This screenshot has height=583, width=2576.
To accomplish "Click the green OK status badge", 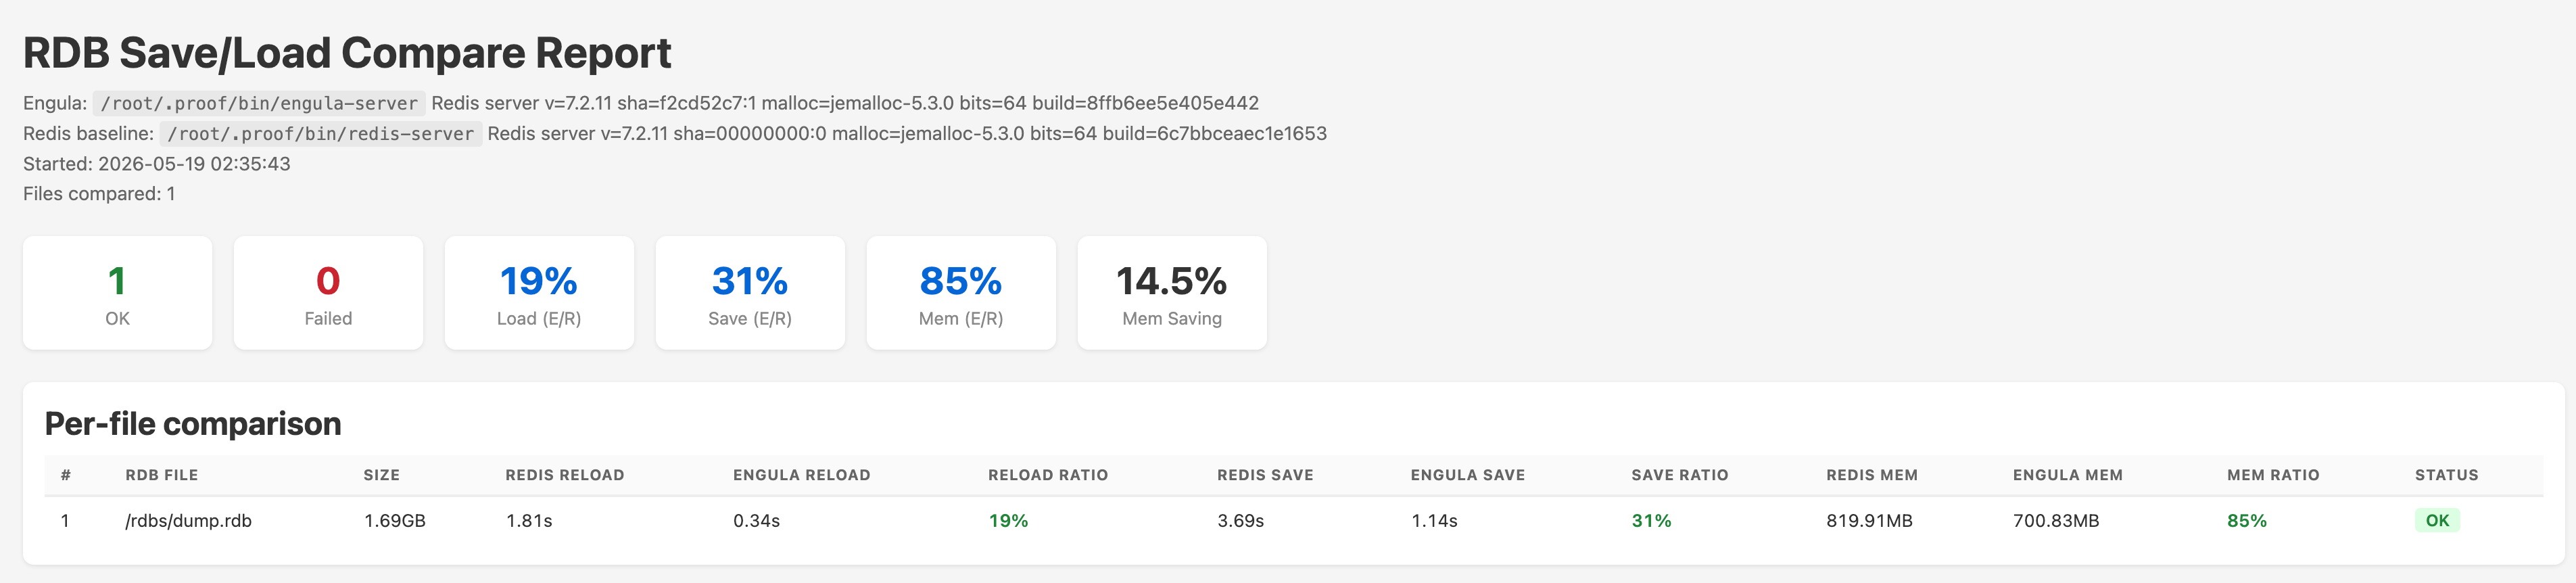I will (x=2437, y=521).
